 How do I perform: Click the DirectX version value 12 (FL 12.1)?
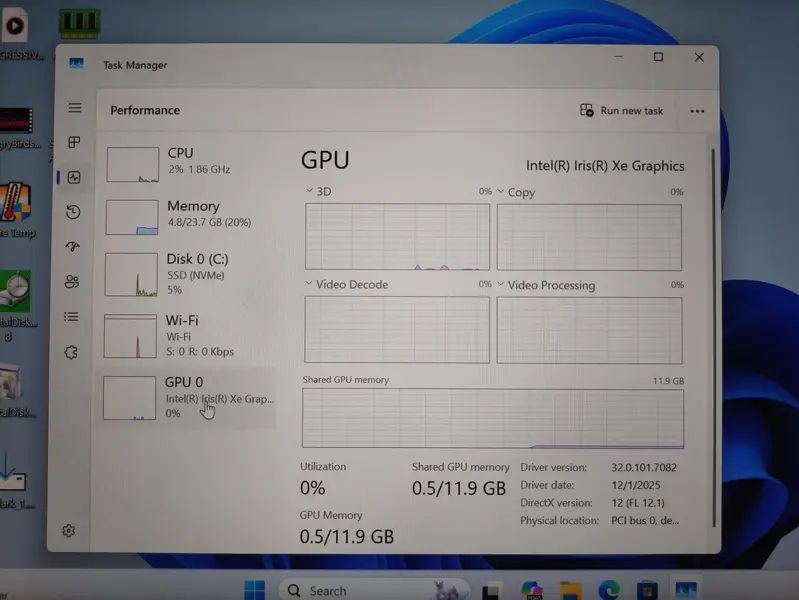point(637,503)
